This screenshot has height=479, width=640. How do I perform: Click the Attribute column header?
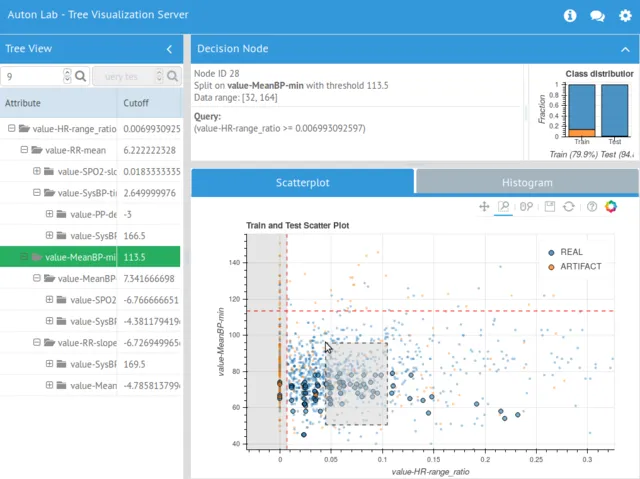click(x=58, y=103)
